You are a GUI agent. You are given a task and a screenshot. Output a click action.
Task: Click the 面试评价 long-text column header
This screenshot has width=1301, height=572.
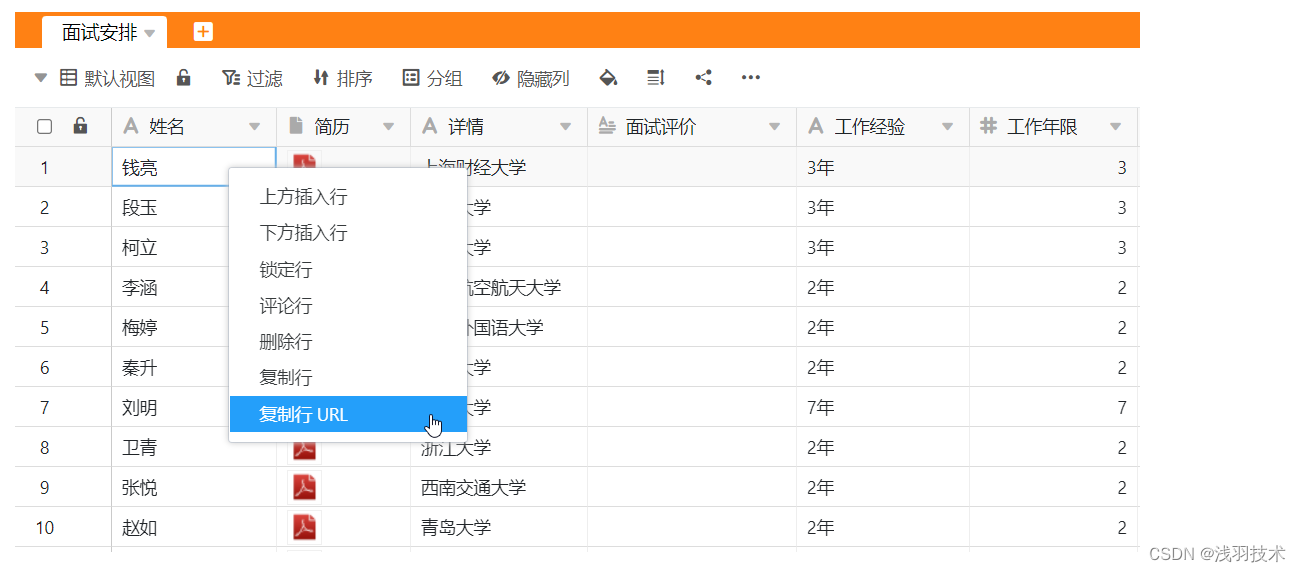692,127
